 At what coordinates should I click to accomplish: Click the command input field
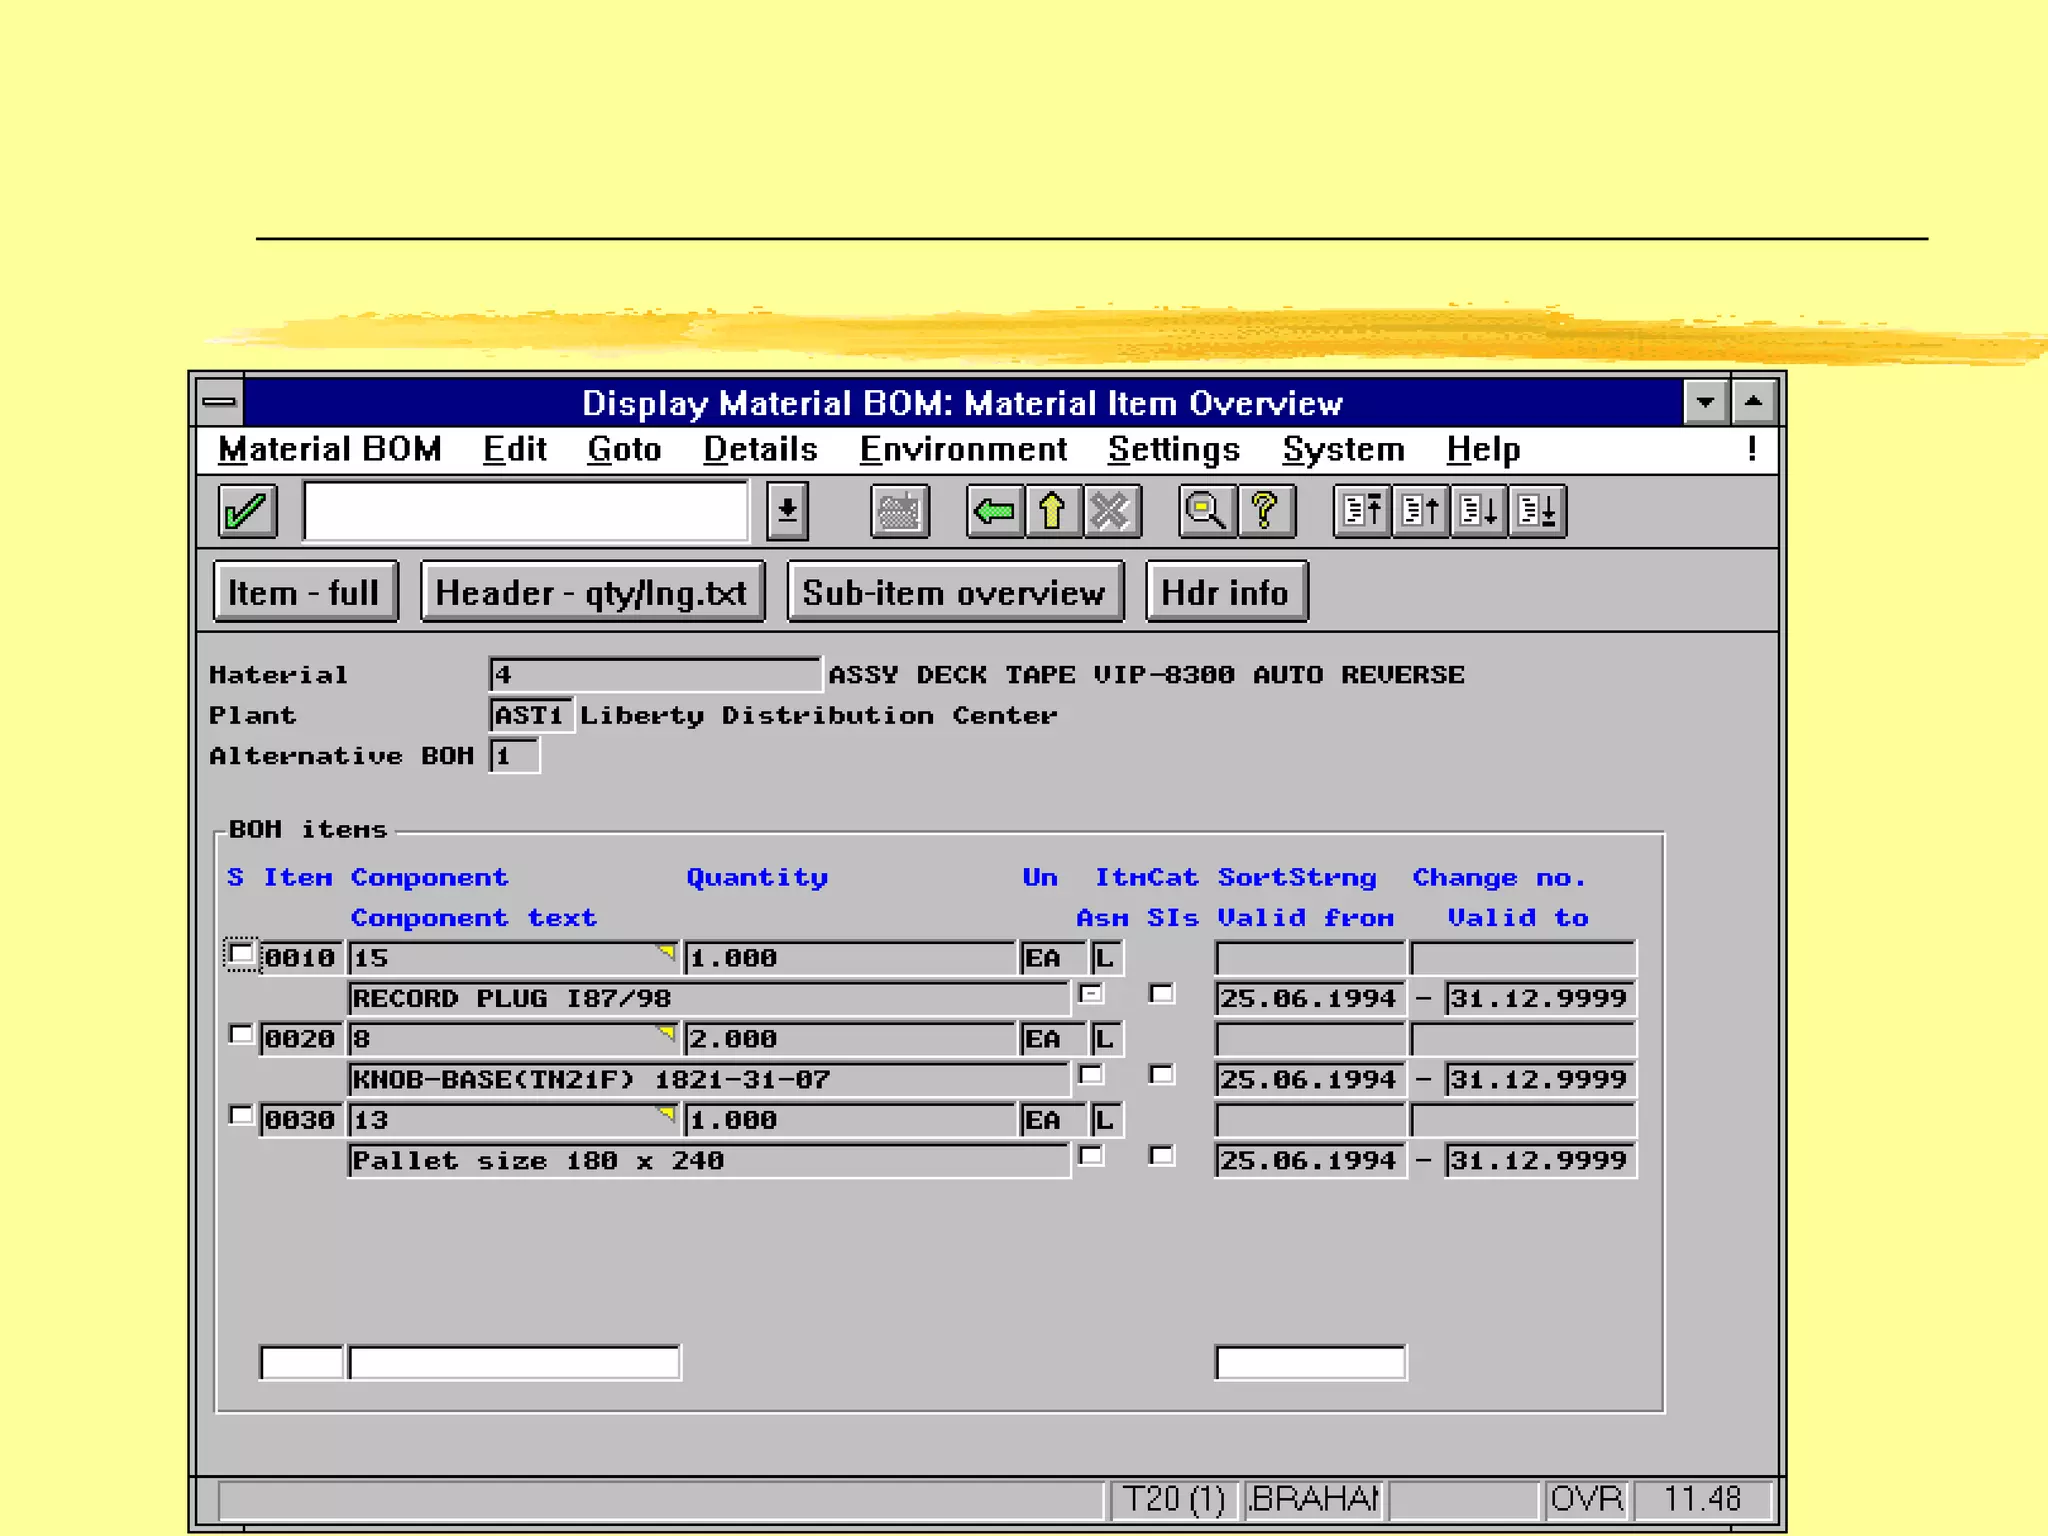pos(525,511)
